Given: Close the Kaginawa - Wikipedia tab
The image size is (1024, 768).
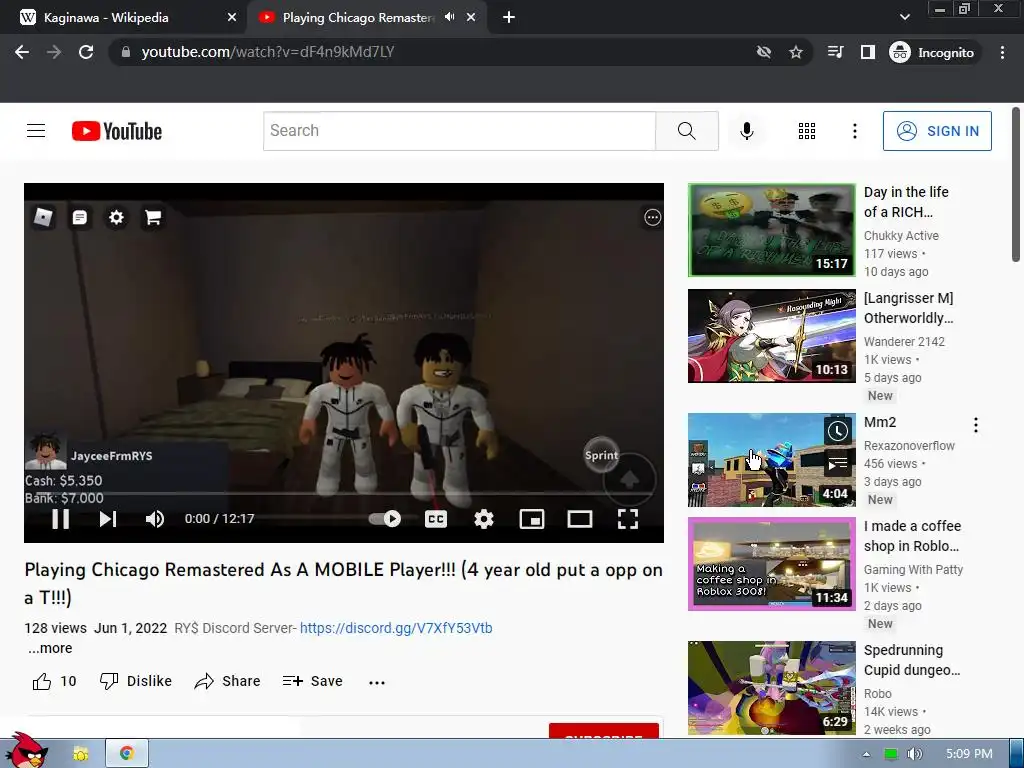Looking at the screenshot, I should (232, 18).
